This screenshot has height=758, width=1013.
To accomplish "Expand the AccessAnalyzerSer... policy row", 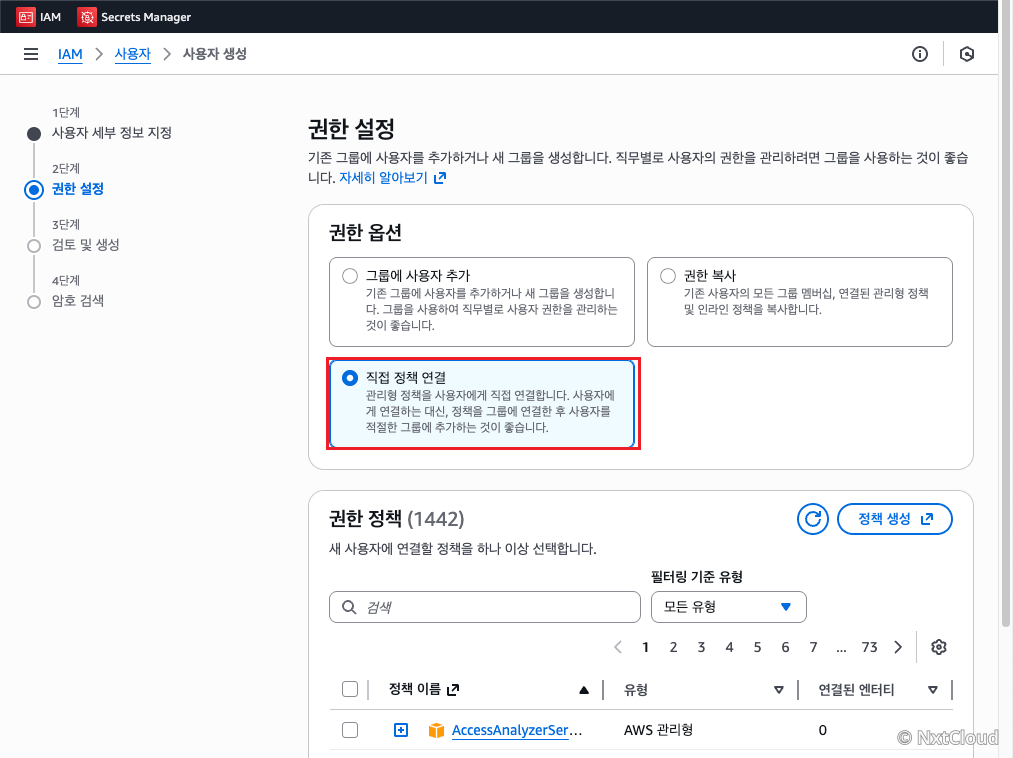I will [x=401, y=730].
